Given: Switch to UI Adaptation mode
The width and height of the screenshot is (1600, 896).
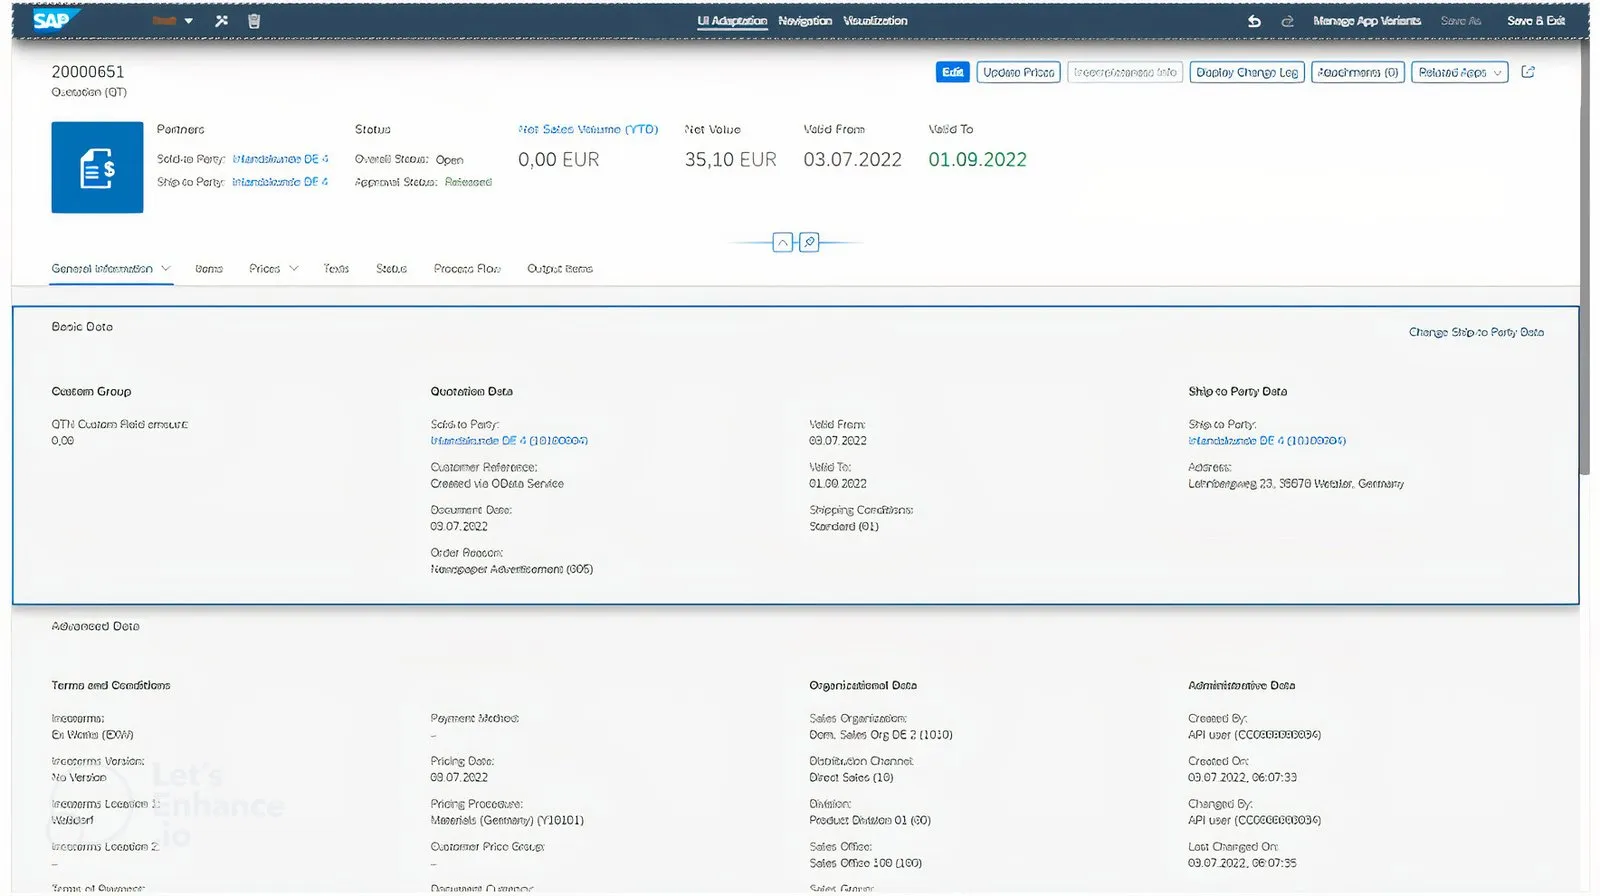Looking at the screenshot, I should coord(732,21).
